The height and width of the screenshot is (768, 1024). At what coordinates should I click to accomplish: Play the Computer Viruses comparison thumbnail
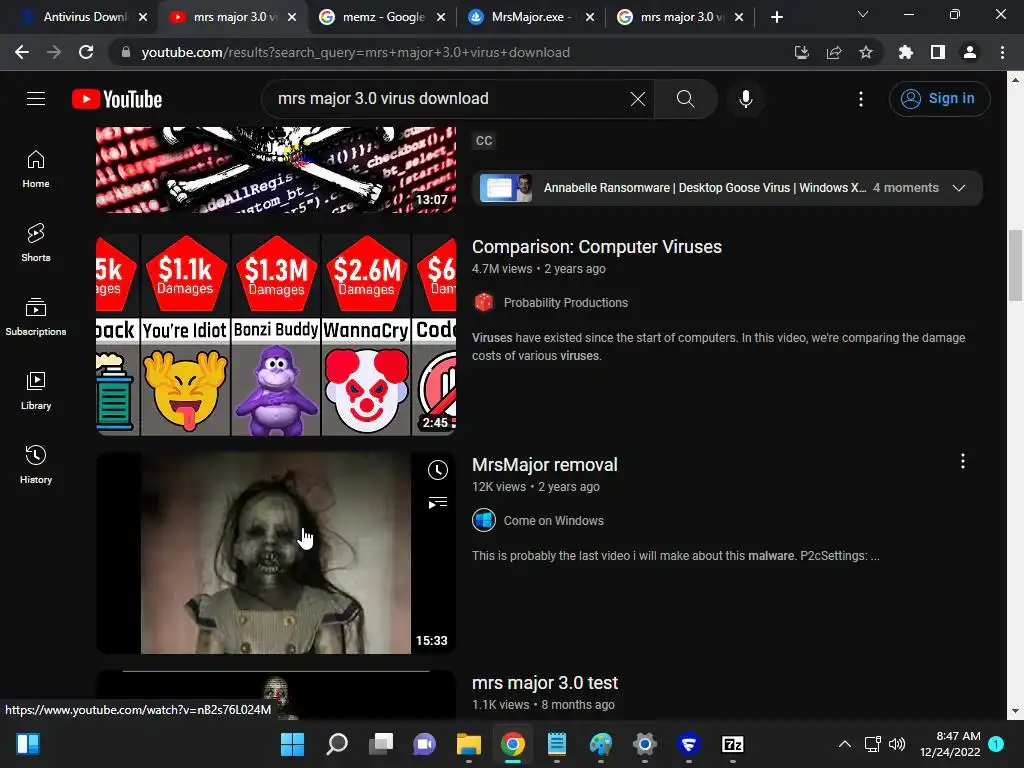coord(276,335)
